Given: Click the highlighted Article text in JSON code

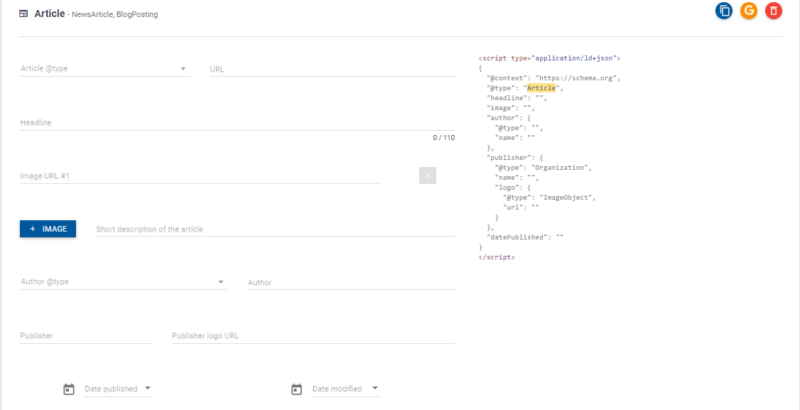Looking at the screenshot, I should (541, 88).
